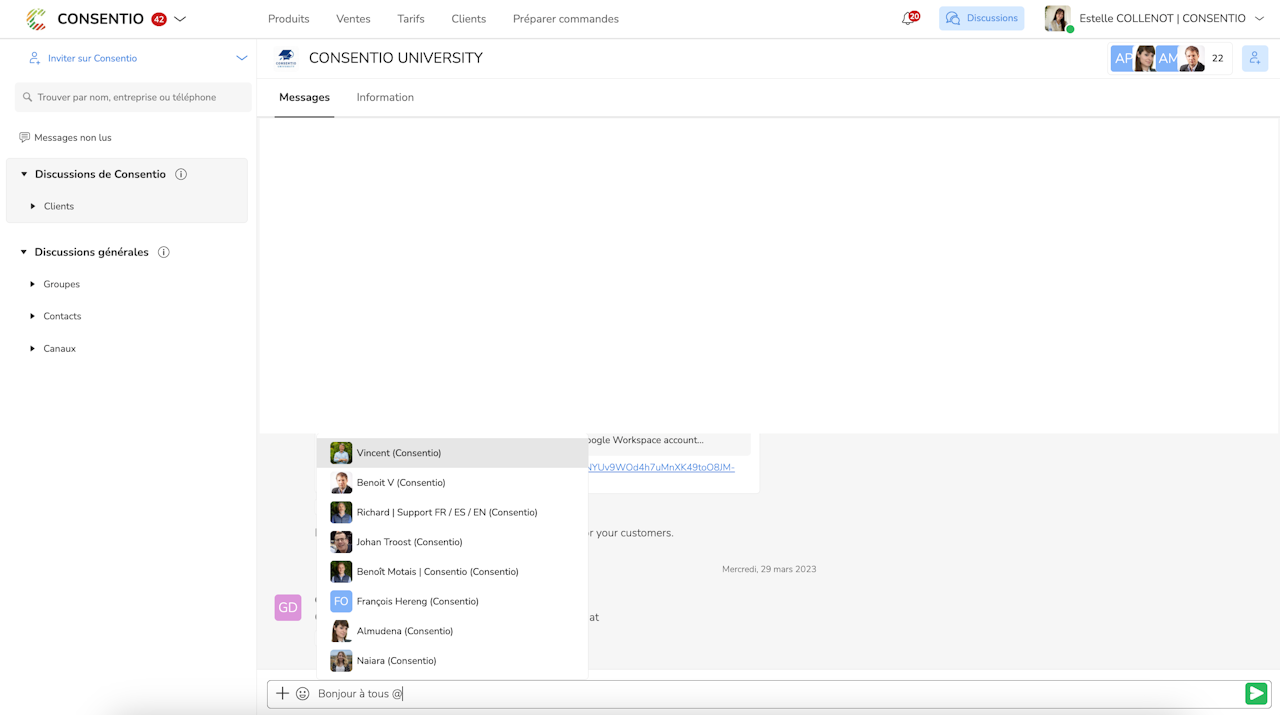
Task: Mention Vincent (Consentio)
Action: tap(452, 453)
